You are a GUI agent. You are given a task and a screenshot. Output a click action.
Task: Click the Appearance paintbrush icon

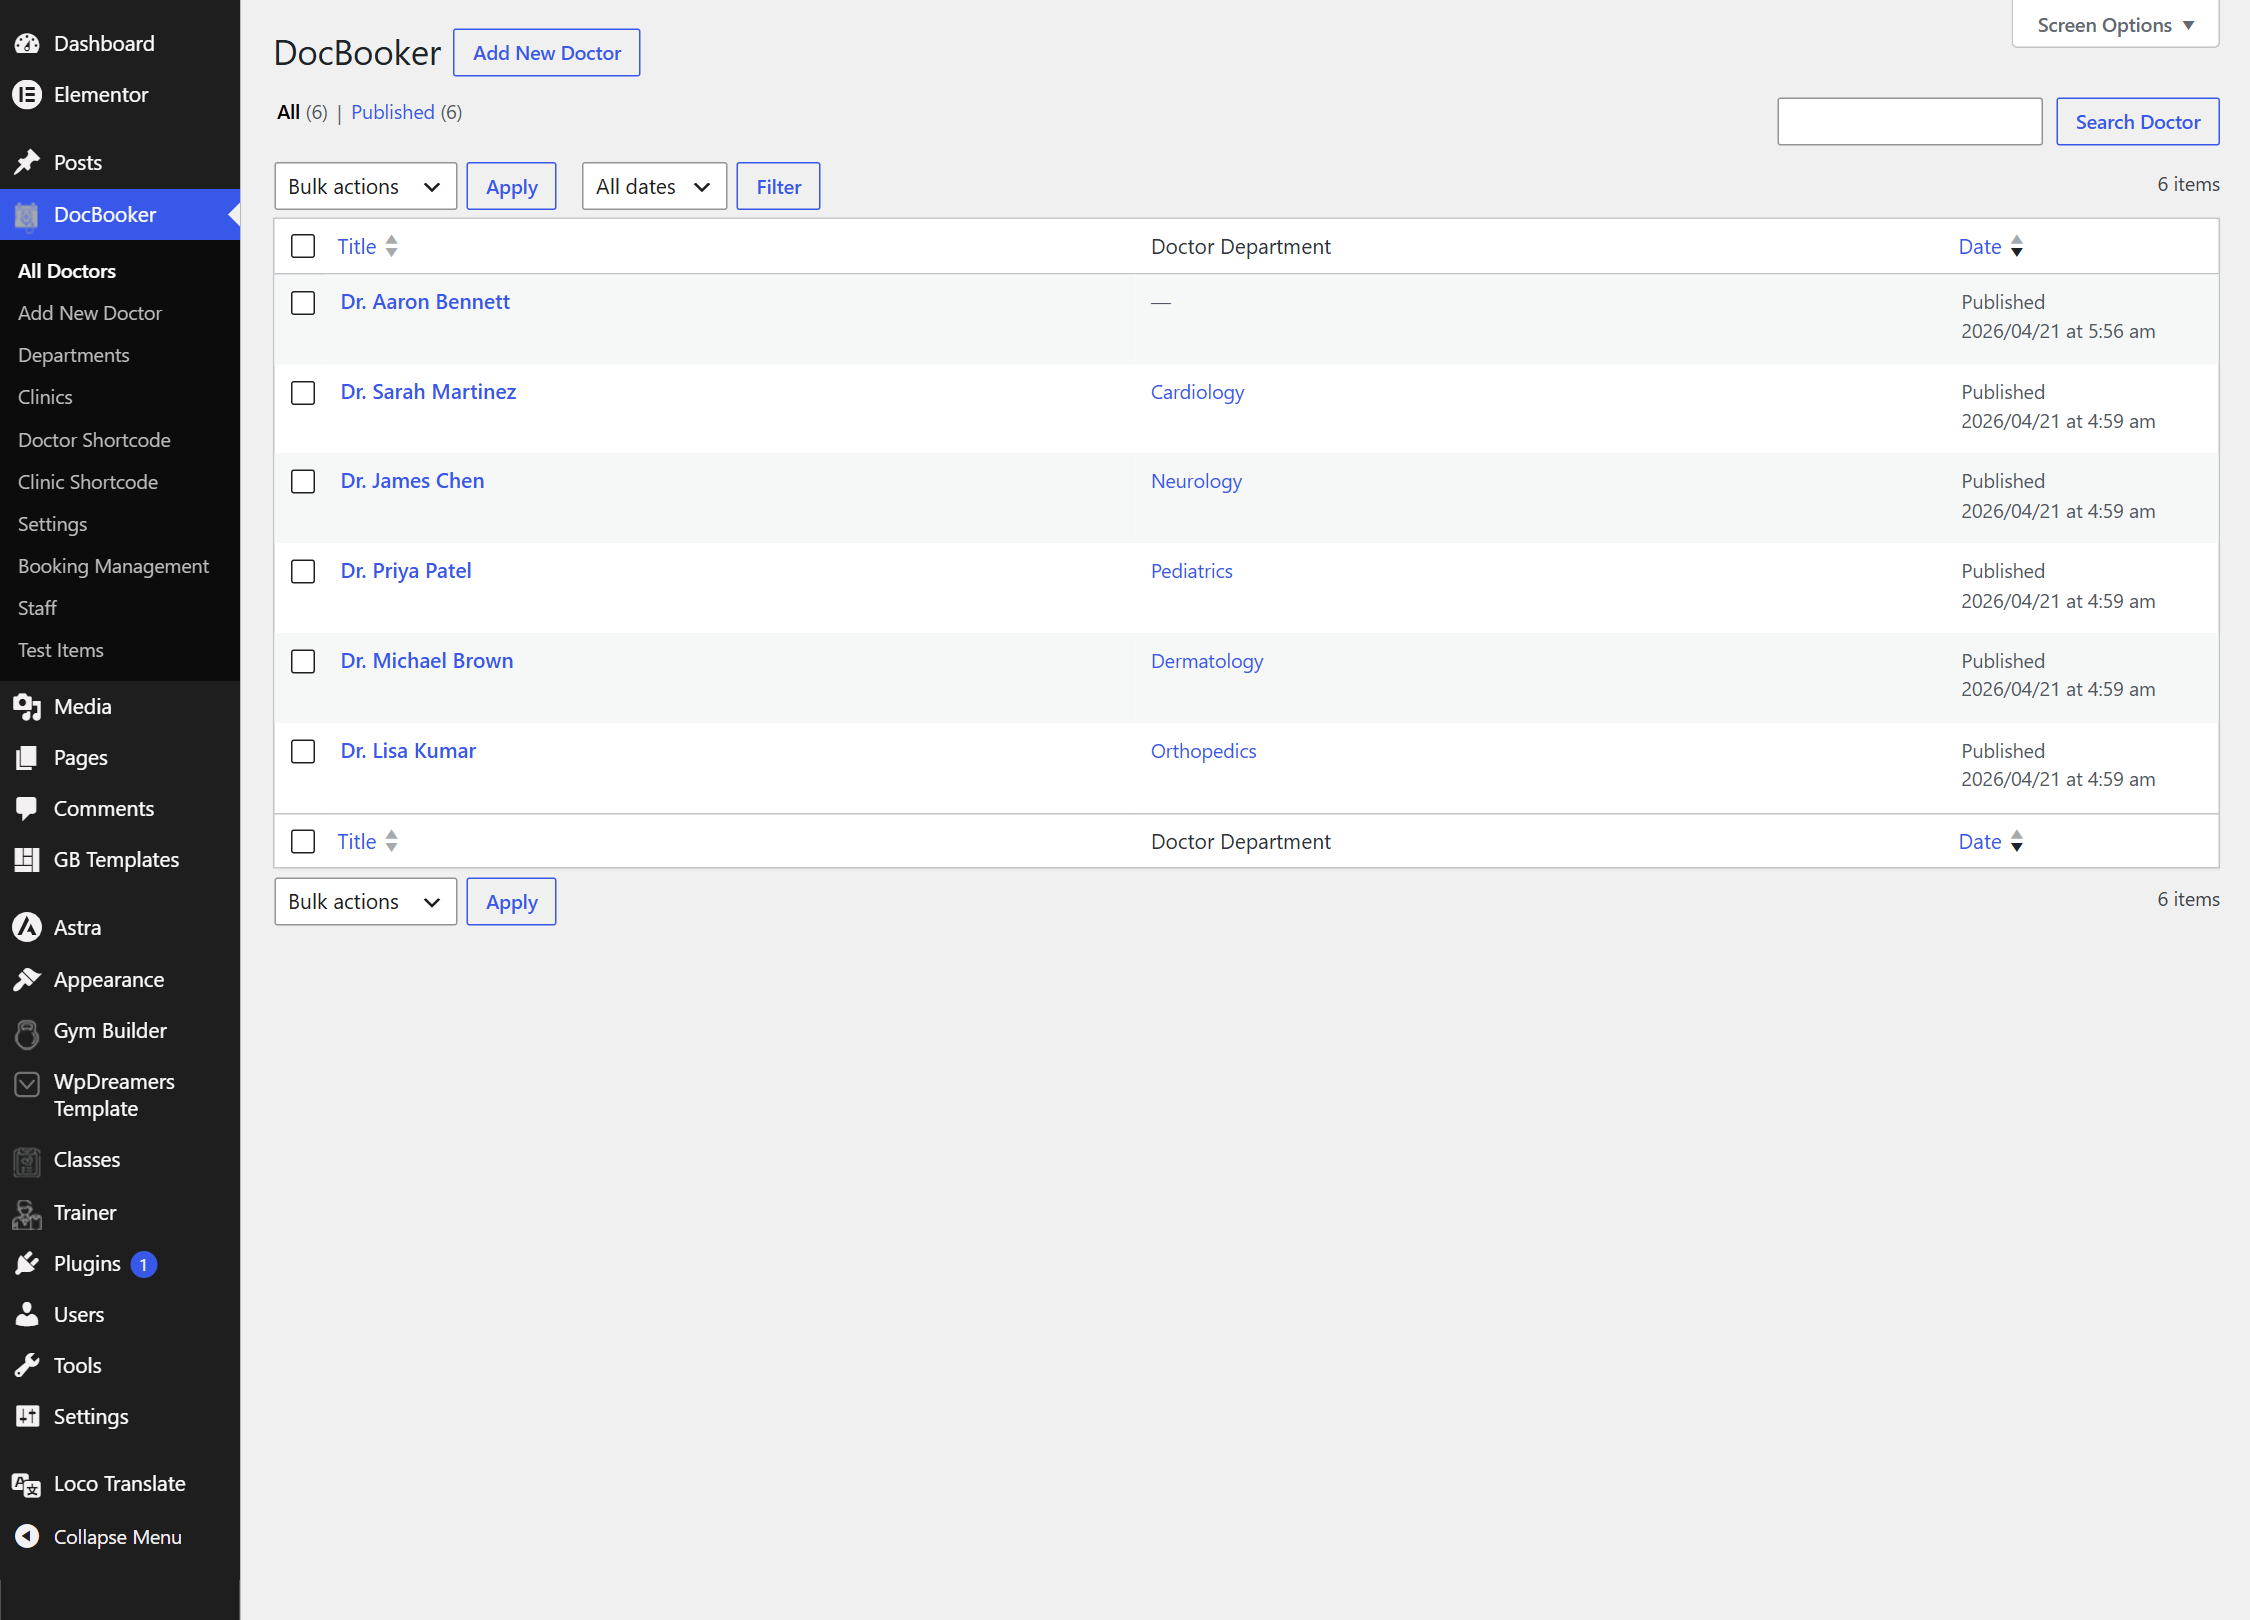coord(27,979)
